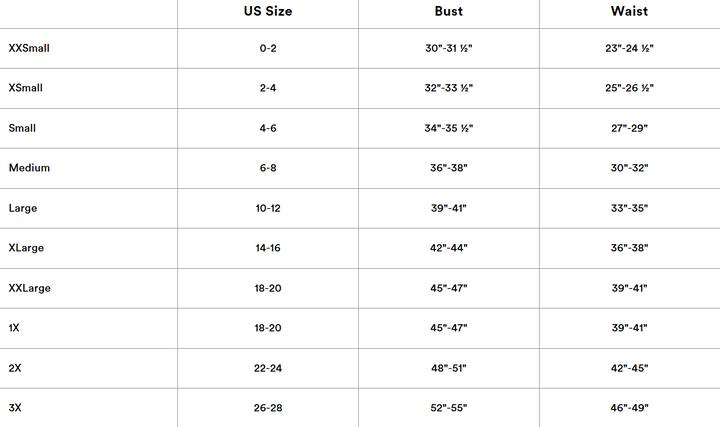Select the 3X row label
The height and width of the screenshot is (427, 720).
pyautogui.click(x=15, y=408)
